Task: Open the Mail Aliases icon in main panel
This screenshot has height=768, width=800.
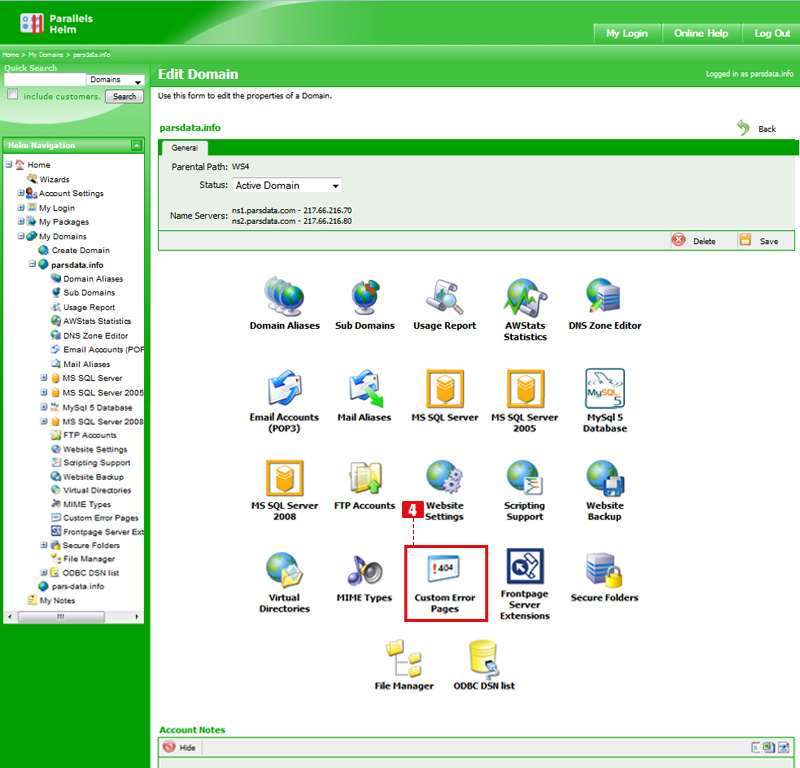Action: tap(365, 388)
